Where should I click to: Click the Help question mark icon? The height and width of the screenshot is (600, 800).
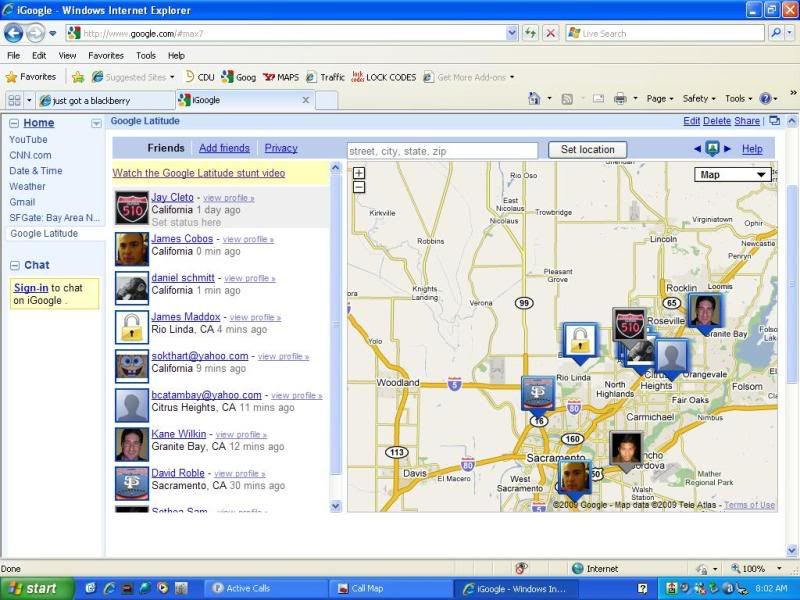[765, 98]
